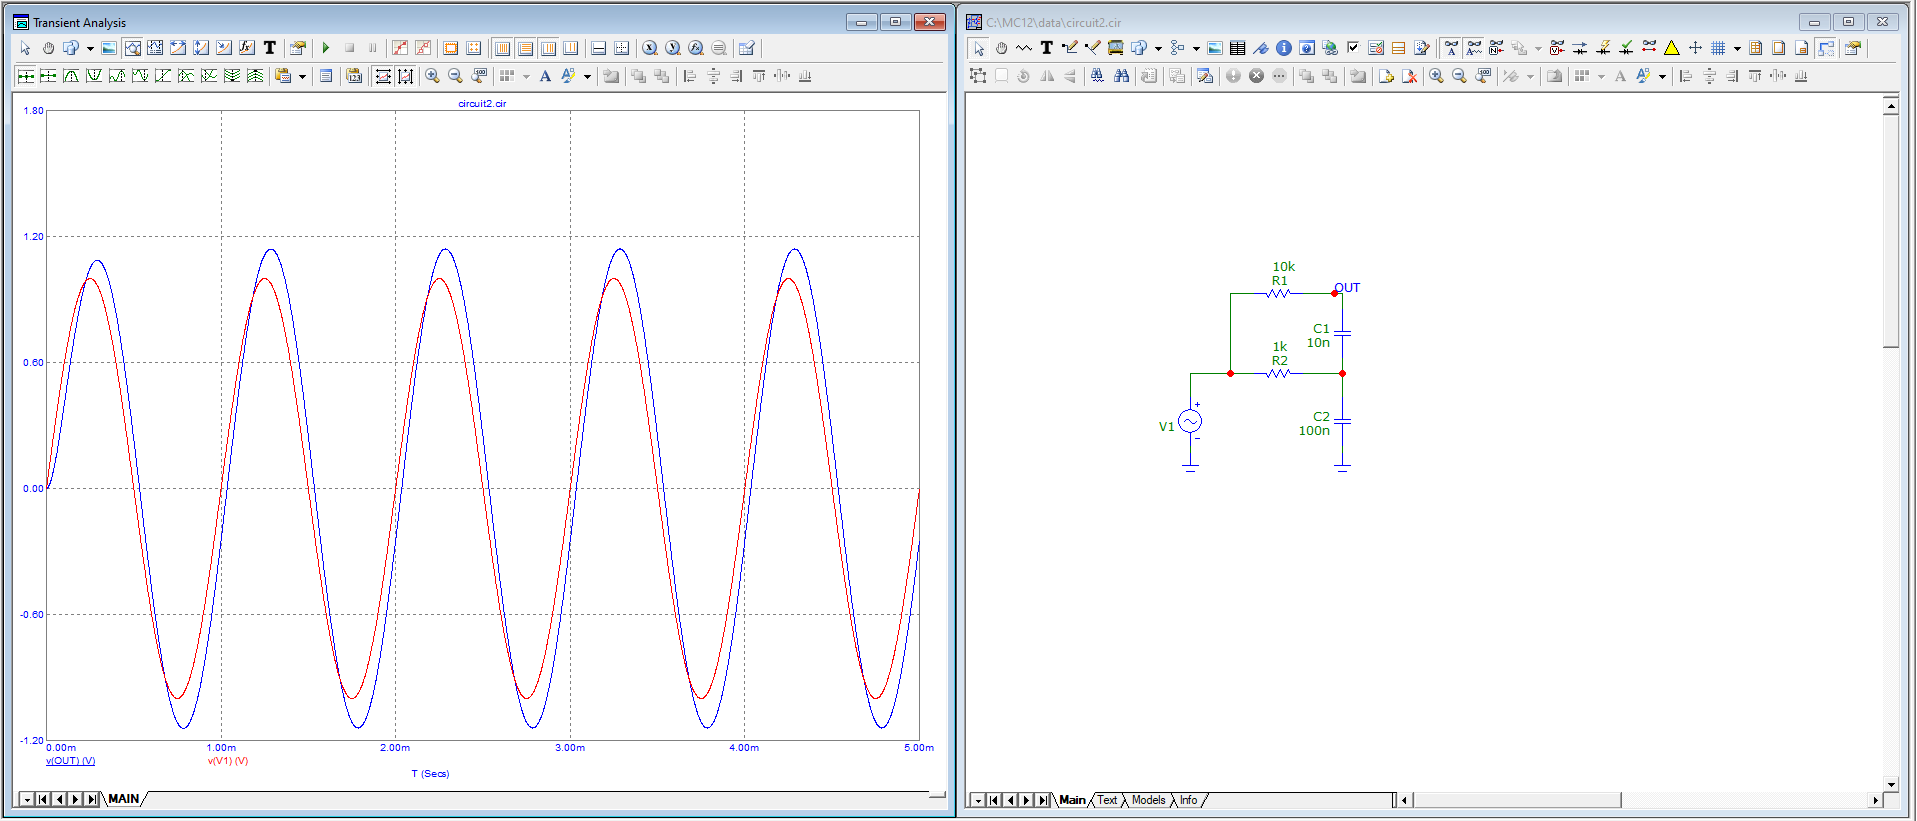Viewport: 1917px width, 821px height.
Task: Open the X expression go-to button
Action: pyautogui.click(x=650, y=48)
